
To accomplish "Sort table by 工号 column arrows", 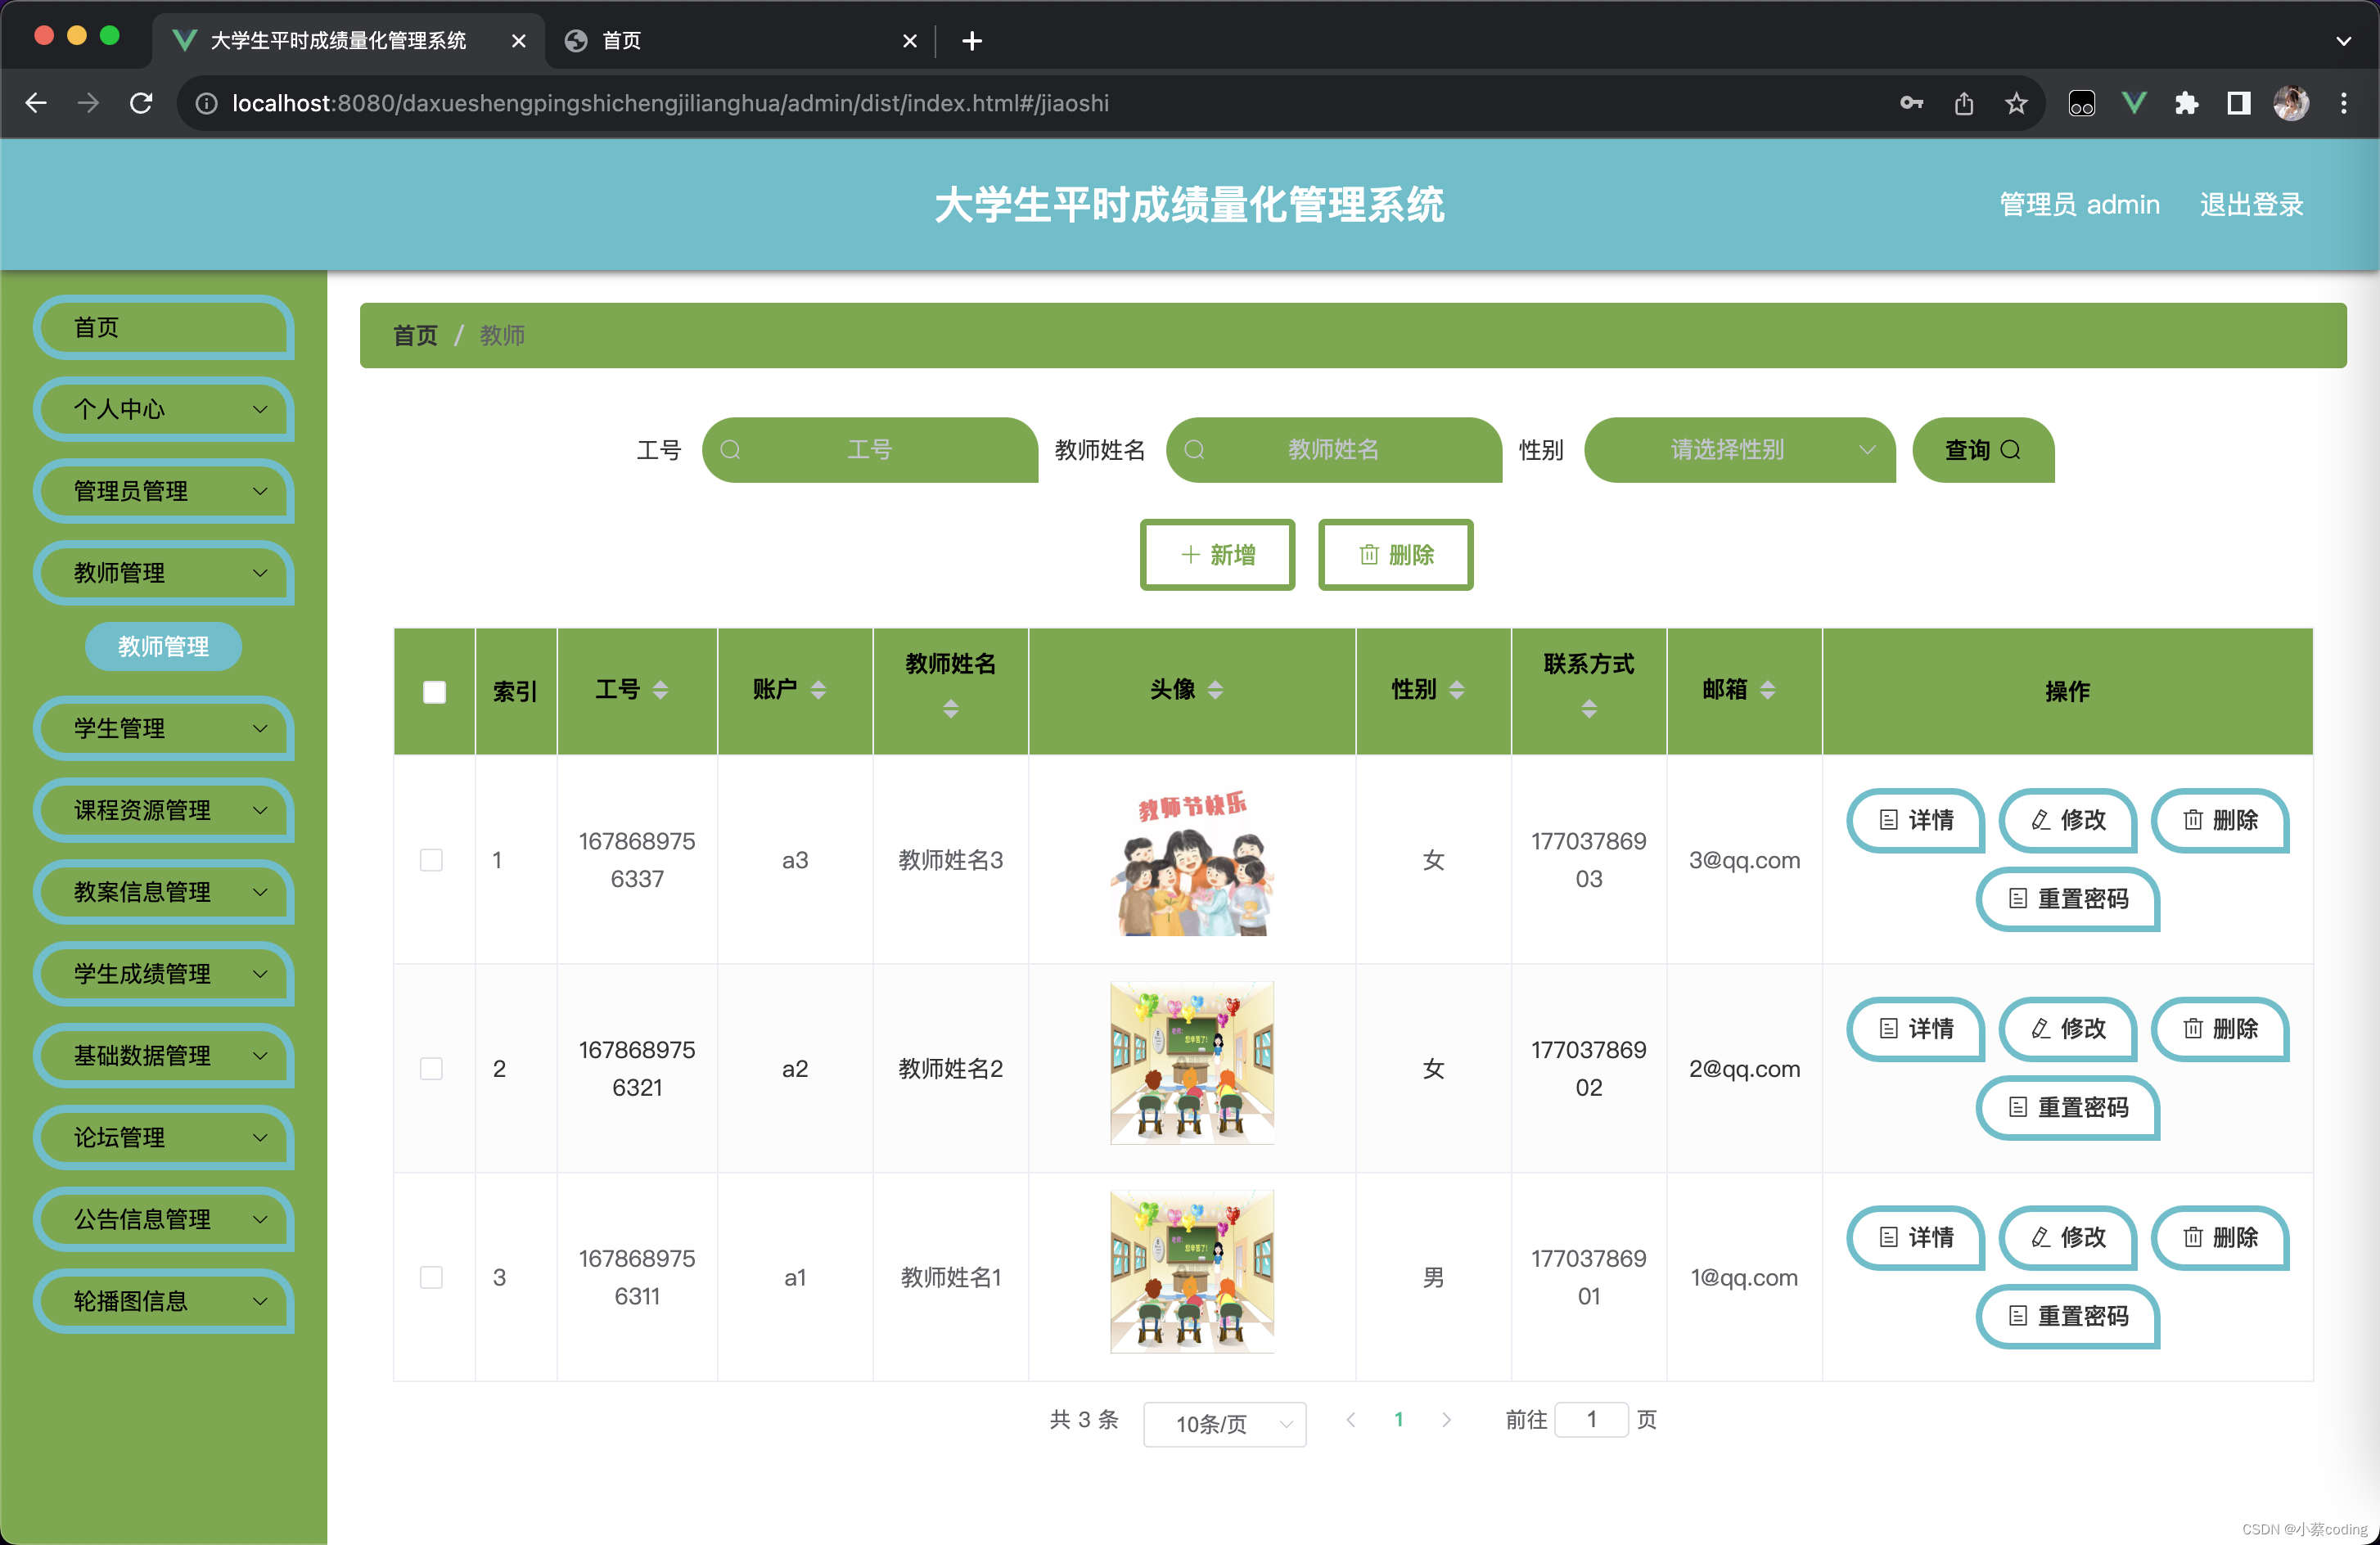I will [x=660, y=690].
